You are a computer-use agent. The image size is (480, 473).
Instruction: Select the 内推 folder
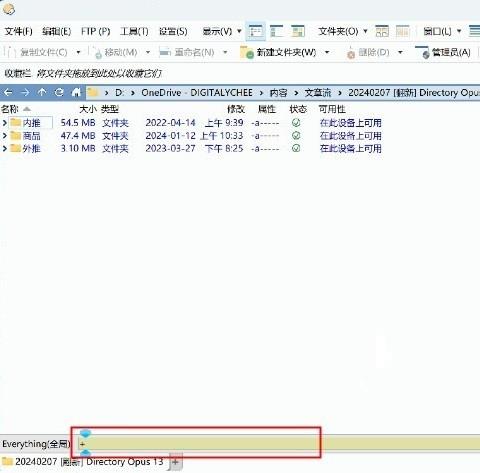31,123
